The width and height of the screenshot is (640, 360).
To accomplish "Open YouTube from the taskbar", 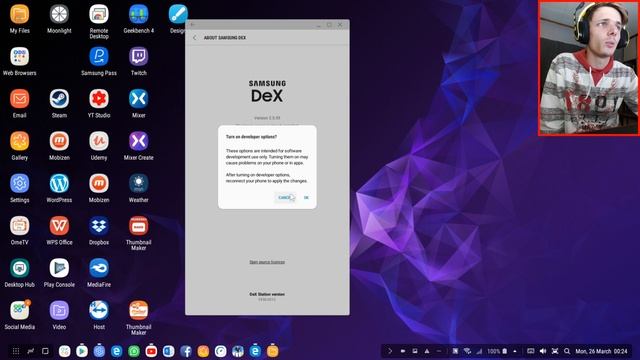I will (151, 351).
